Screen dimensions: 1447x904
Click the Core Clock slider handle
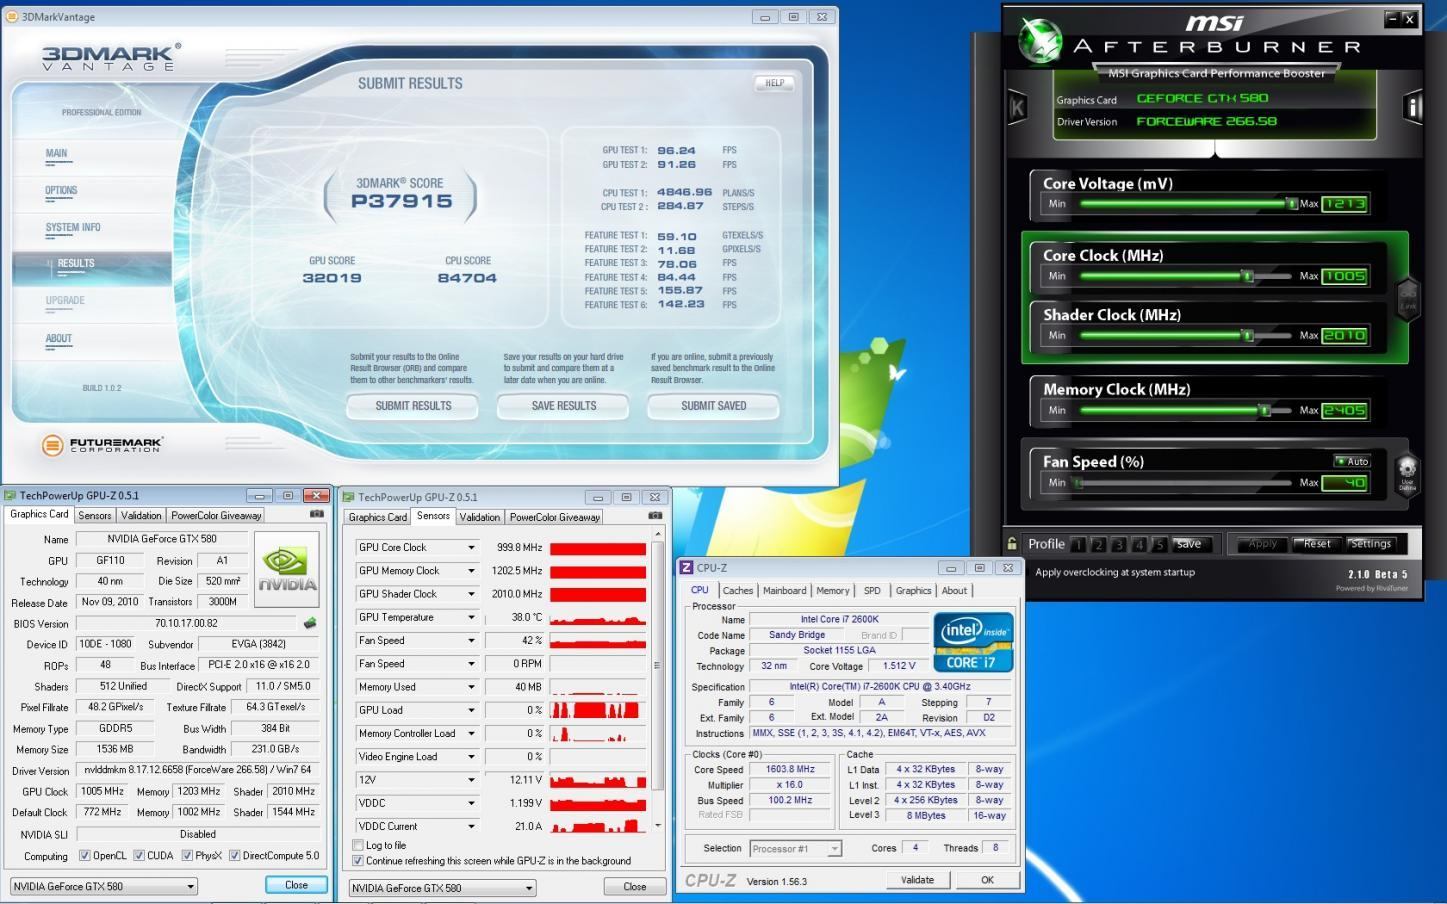pos(1247,276)
